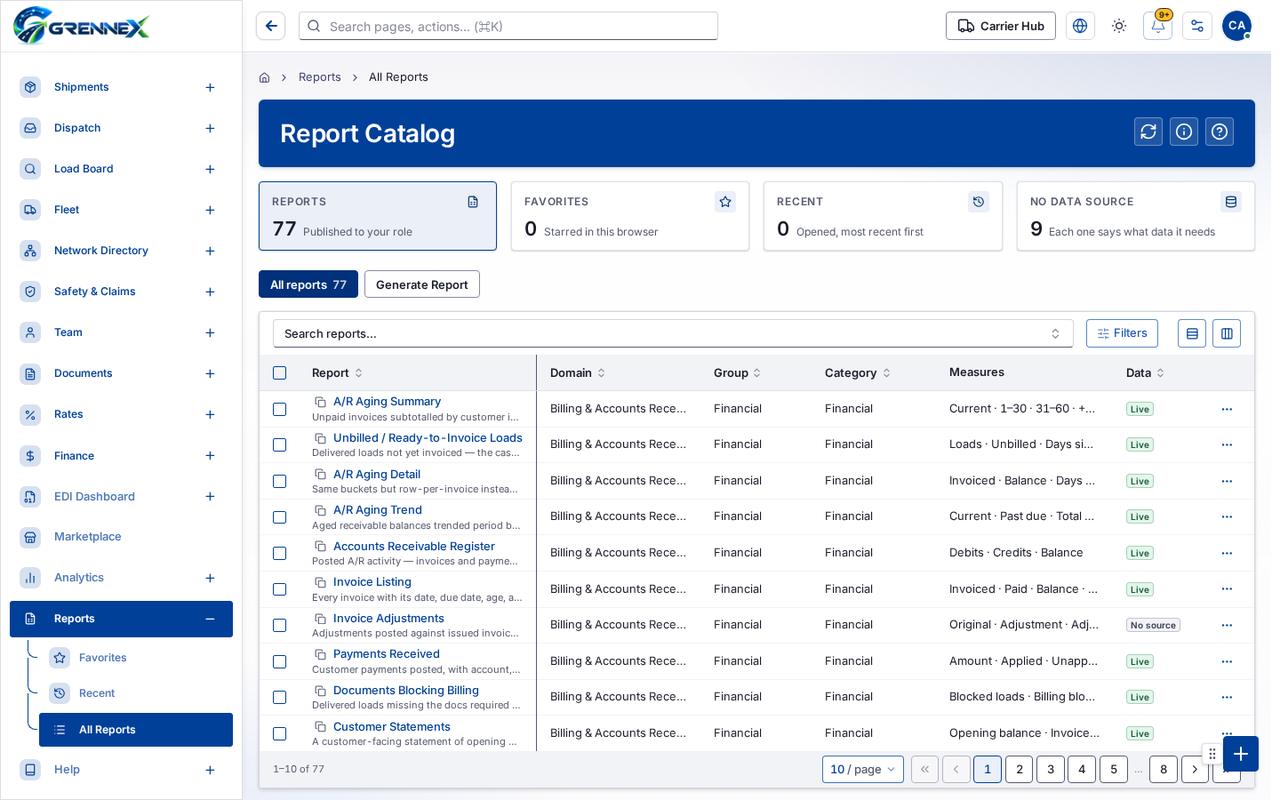Go to page 3
The width and height of the screenshot is (1280, 800).
coord(1051,769)
